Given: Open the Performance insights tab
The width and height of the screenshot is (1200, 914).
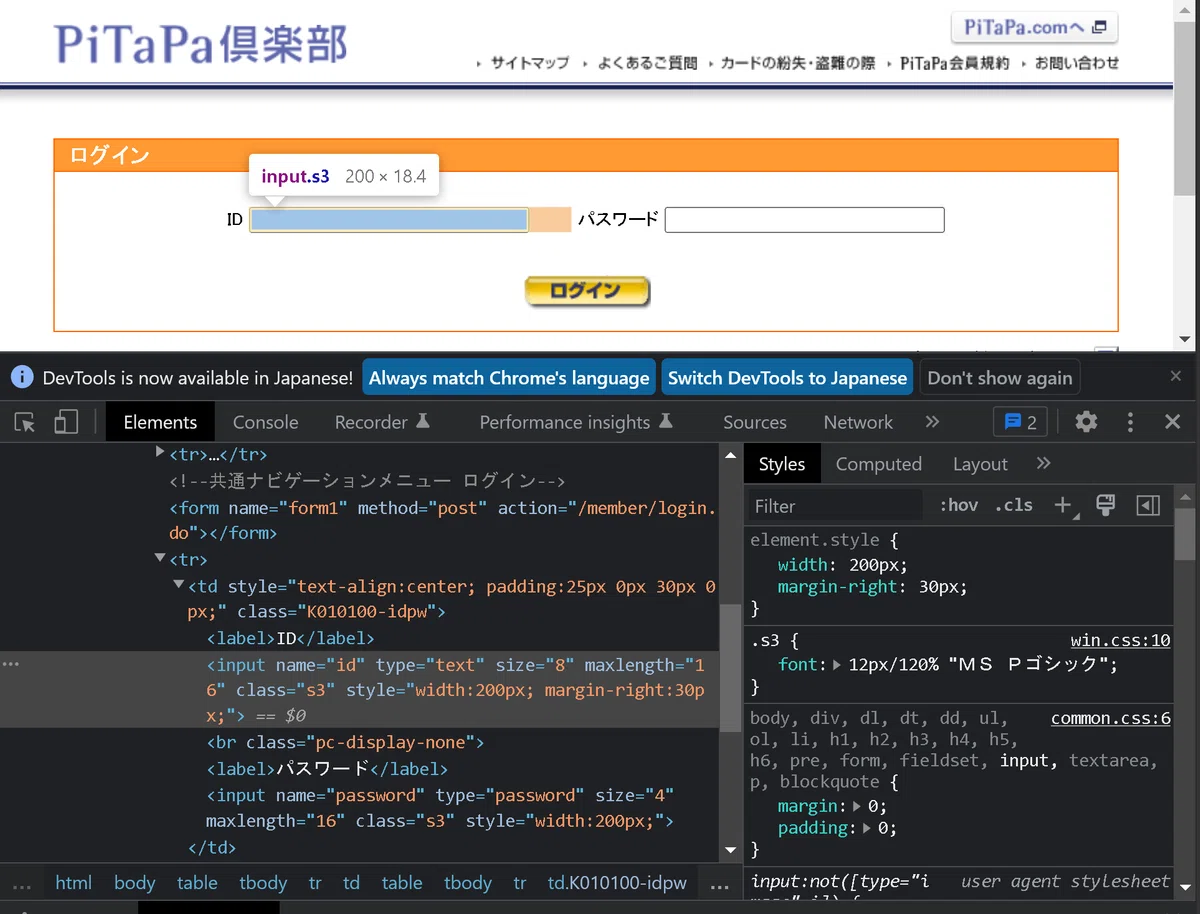Looking at the screenshot, I should click(576, 422).
